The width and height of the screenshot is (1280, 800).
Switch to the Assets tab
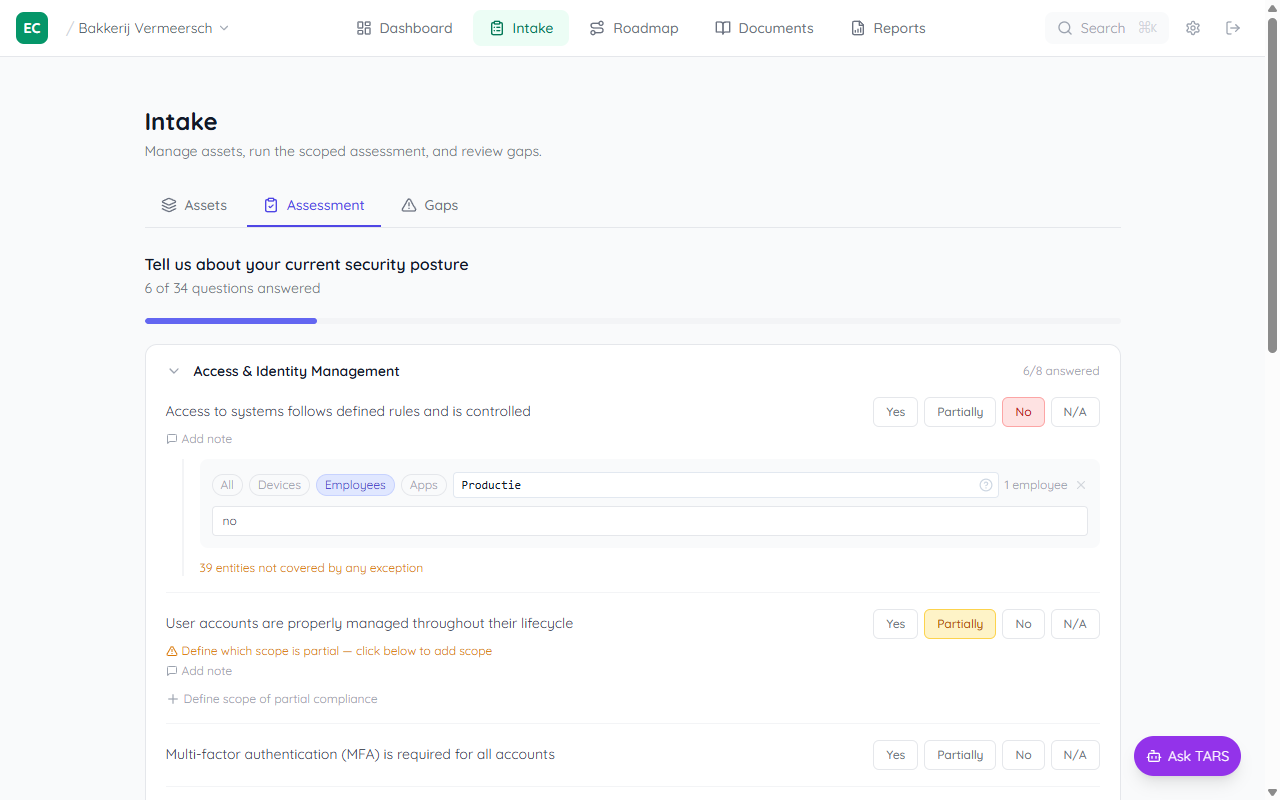[194, 205]
